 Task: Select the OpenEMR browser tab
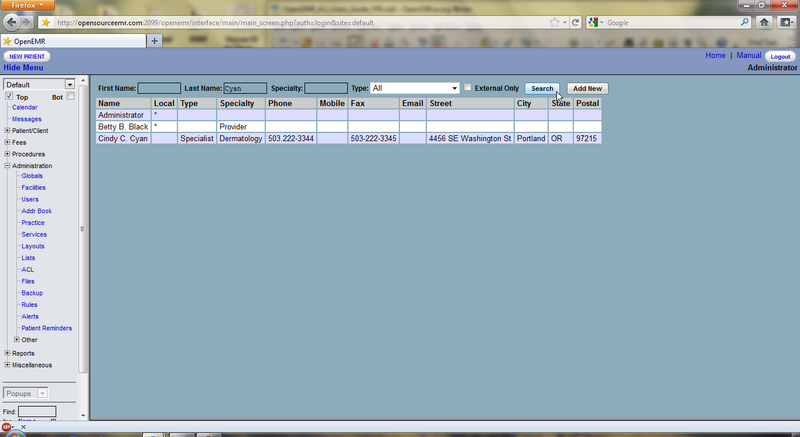pyautogui.click(x=73, y=41)
